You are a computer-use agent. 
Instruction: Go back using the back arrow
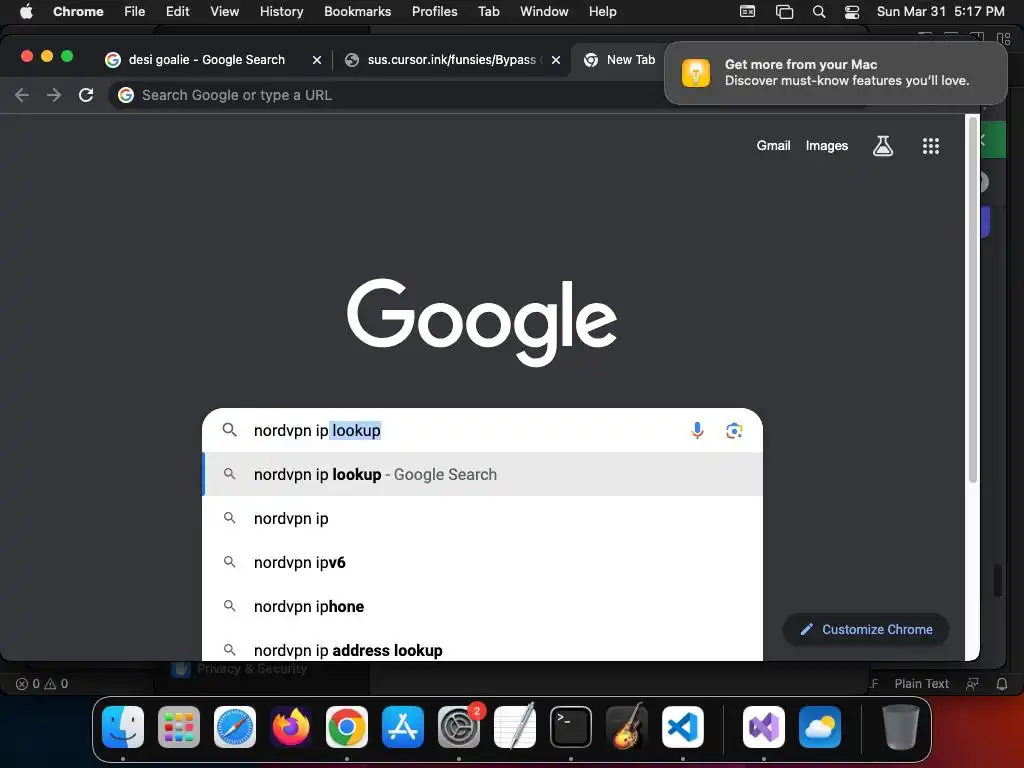click(22, 95)
